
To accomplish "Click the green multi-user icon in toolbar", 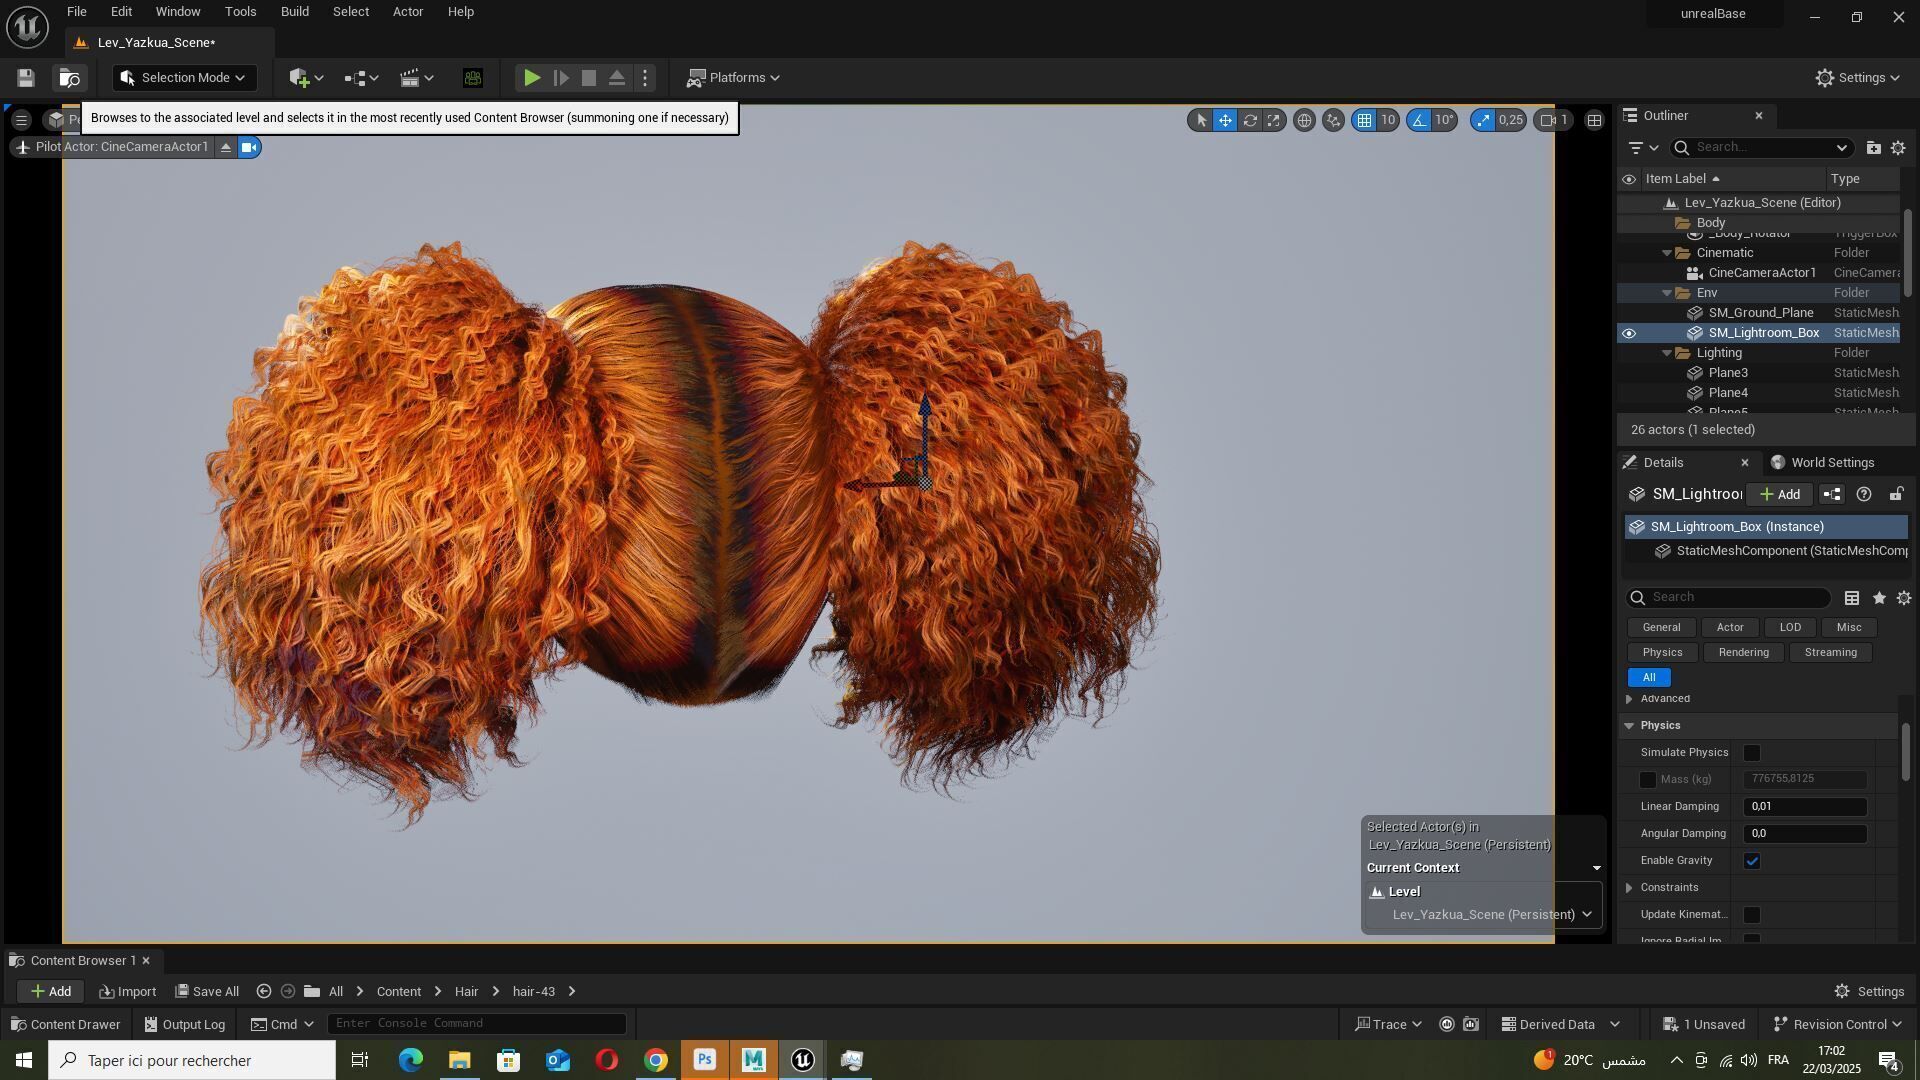I will click(473, 78).
